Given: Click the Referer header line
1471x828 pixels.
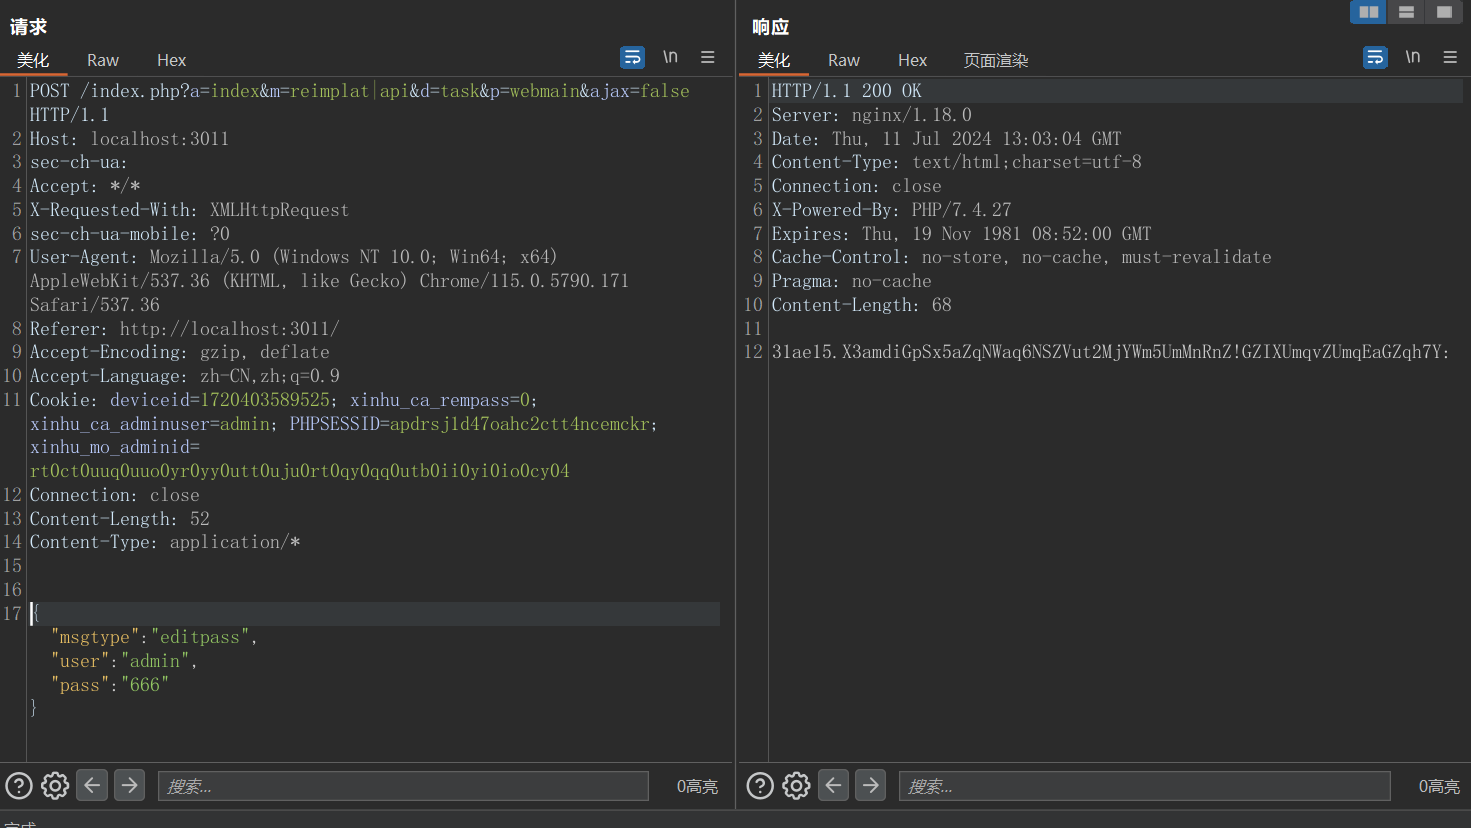Looking at the screenshot, I should click(185, 329).
